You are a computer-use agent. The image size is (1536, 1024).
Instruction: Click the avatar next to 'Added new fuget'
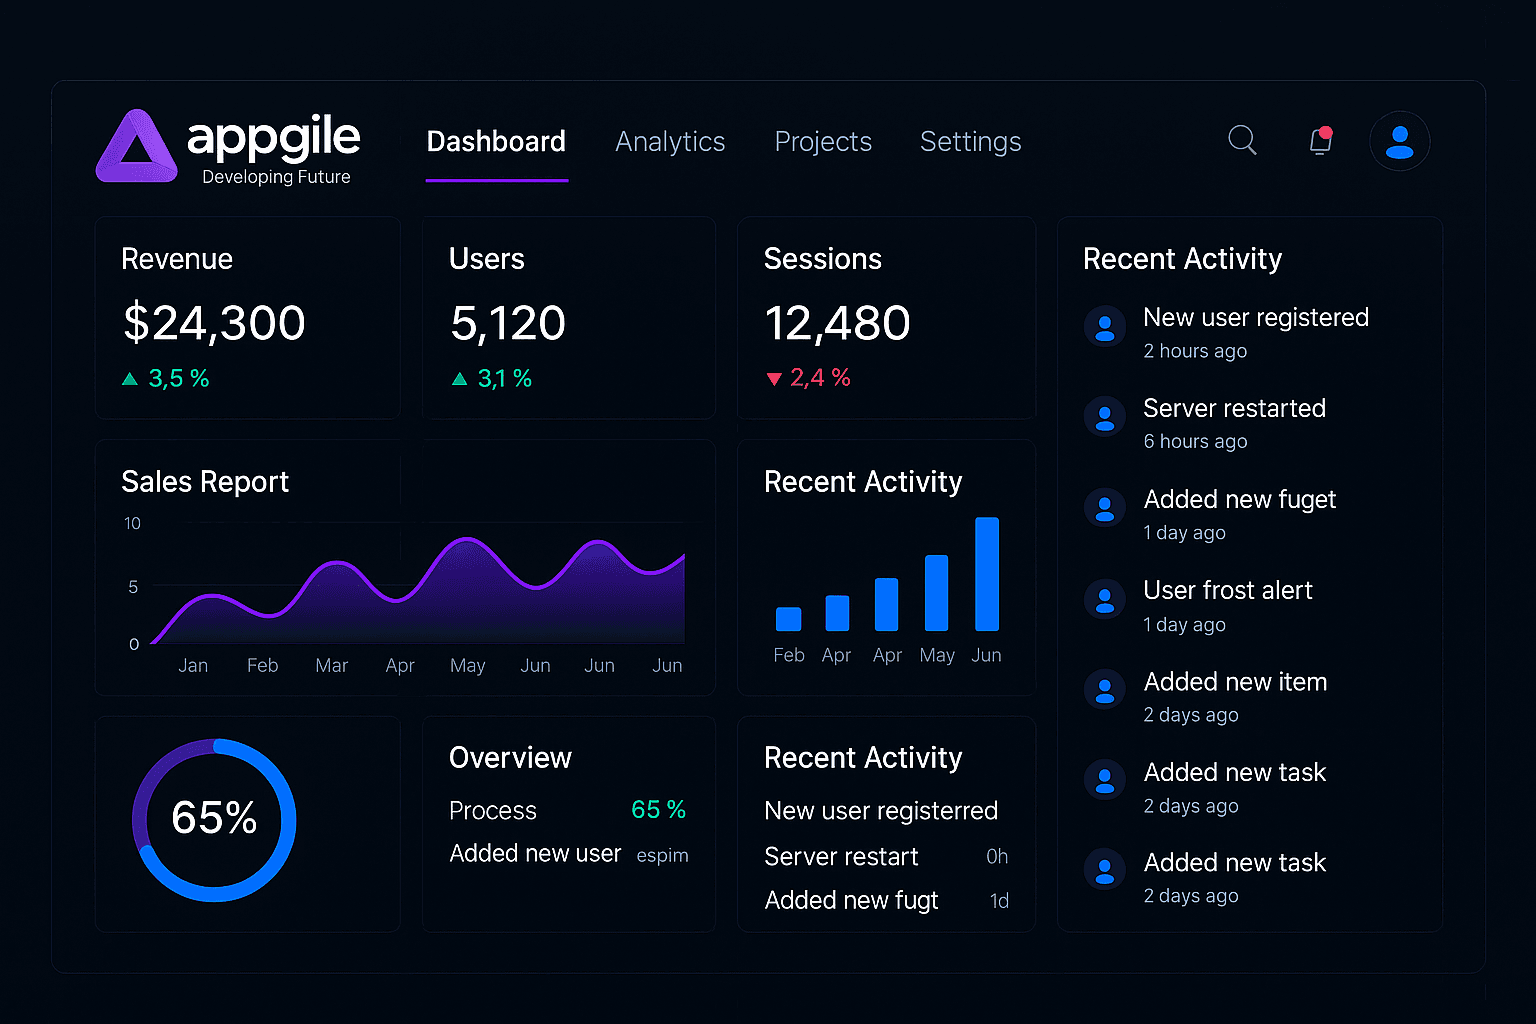[x=1104, y=508]
